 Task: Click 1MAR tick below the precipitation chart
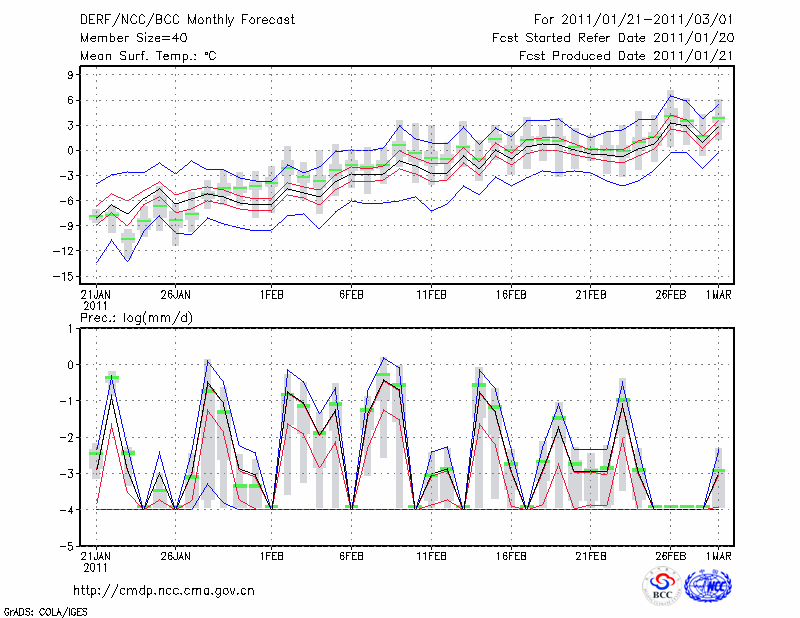[x=719, y=555]
